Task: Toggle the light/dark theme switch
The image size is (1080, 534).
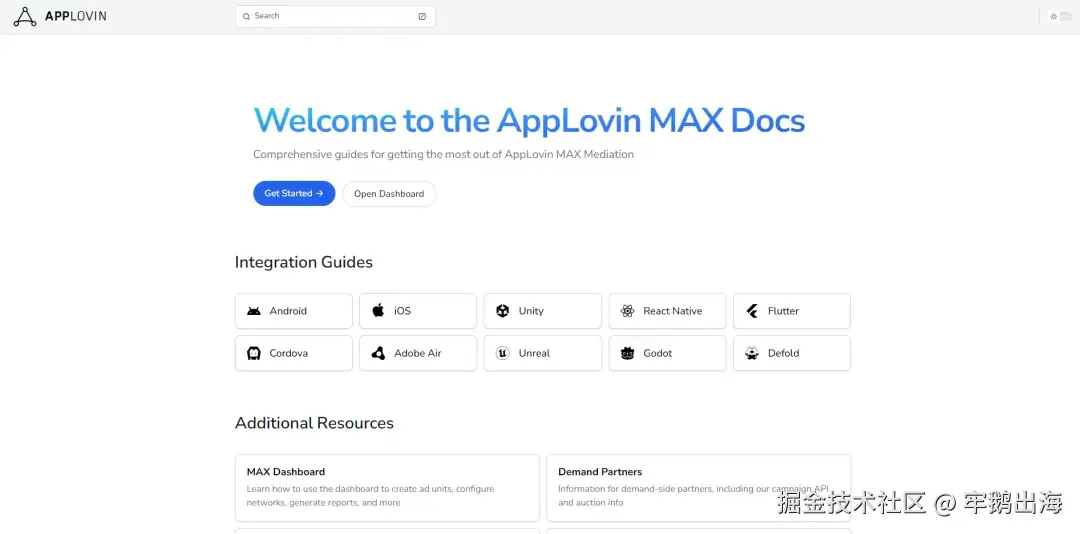Action: point(1060,17)
